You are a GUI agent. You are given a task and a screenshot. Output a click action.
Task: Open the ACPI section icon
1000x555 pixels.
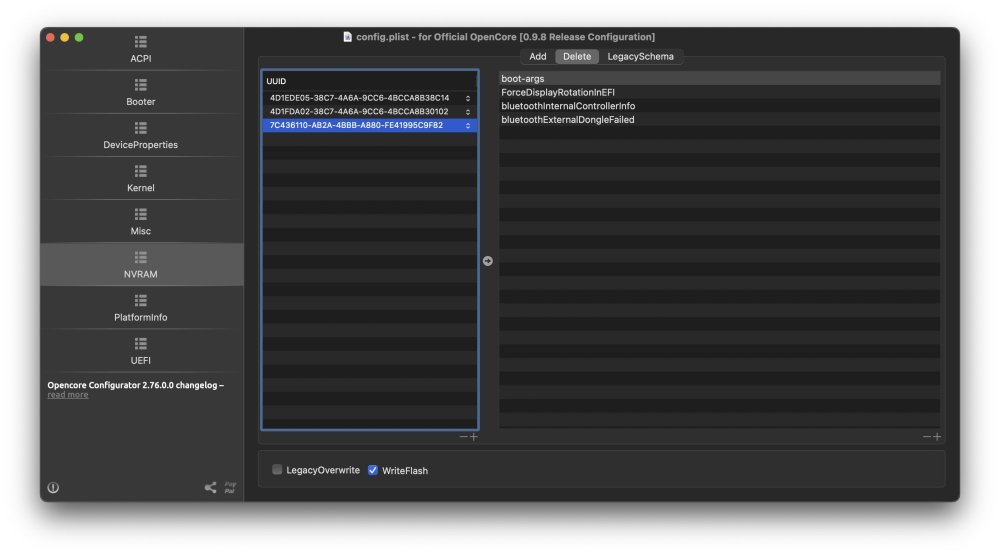click(140, 42)
